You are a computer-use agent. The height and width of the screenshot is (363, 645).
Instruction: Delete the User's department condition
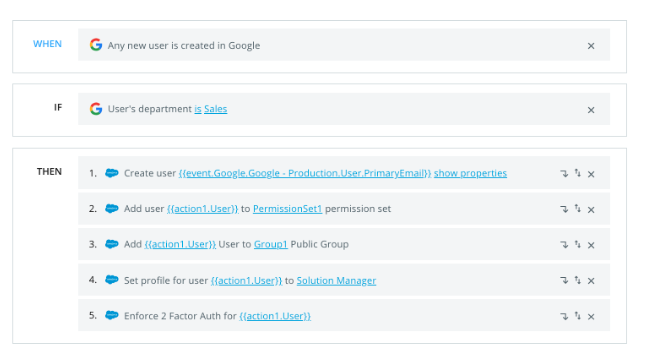coord(591,110)
